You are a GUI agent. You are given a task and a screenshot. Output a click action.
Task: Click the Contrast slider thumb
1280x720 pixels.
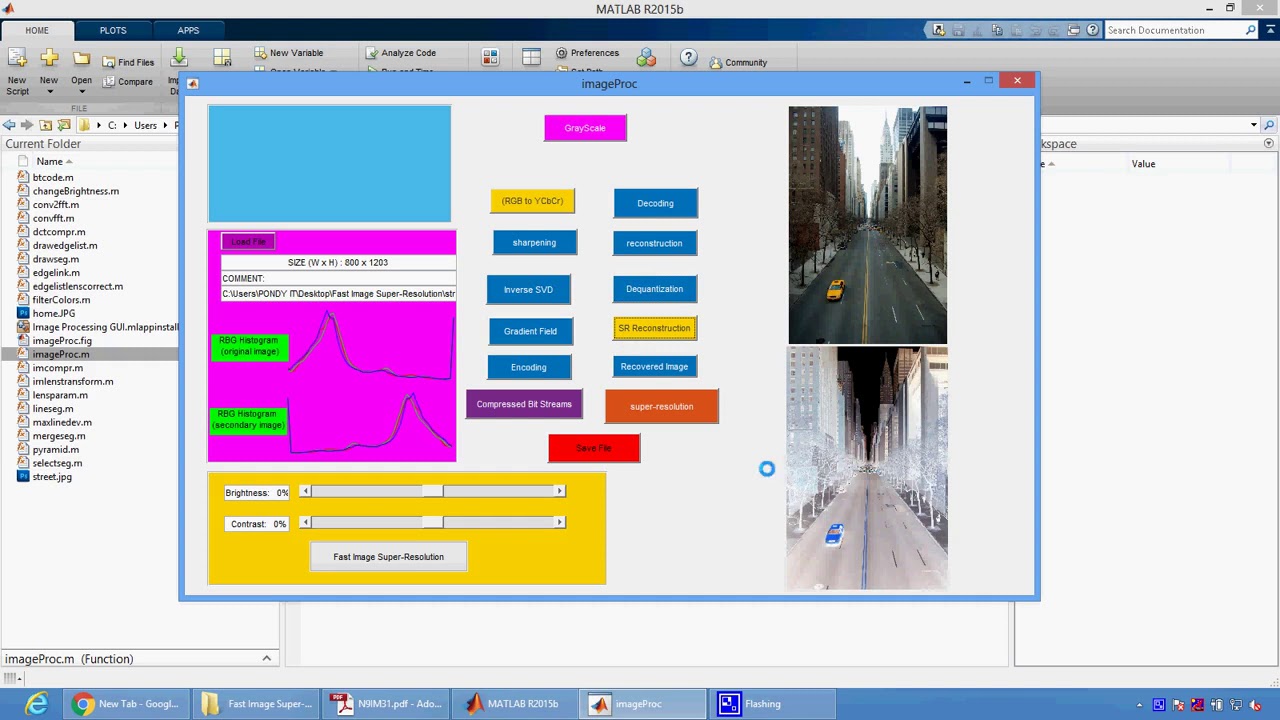[432, 522]
